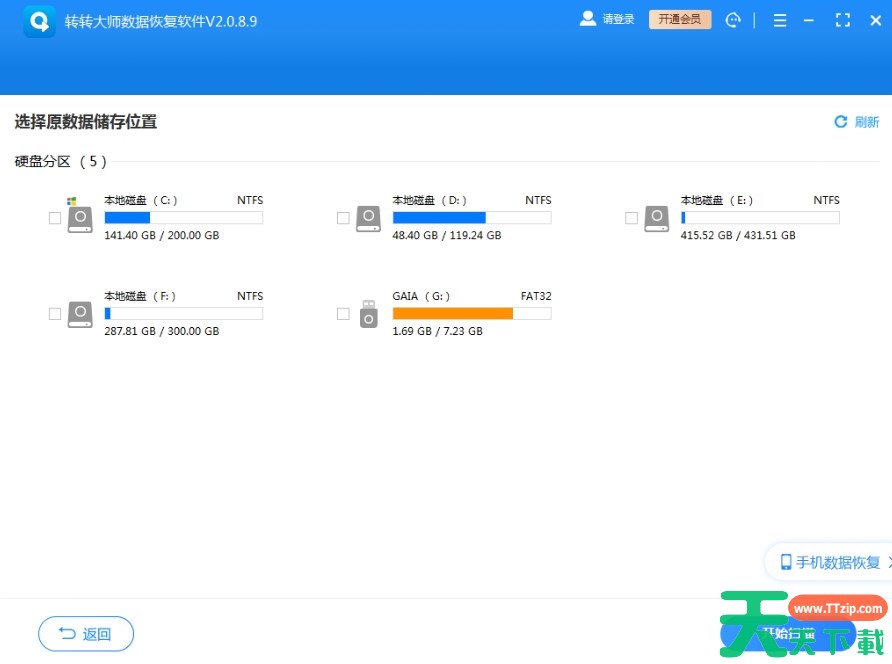Click the 开通会员 membership button
The height and width of the screenshot is (664, 892).
[680, 19]
